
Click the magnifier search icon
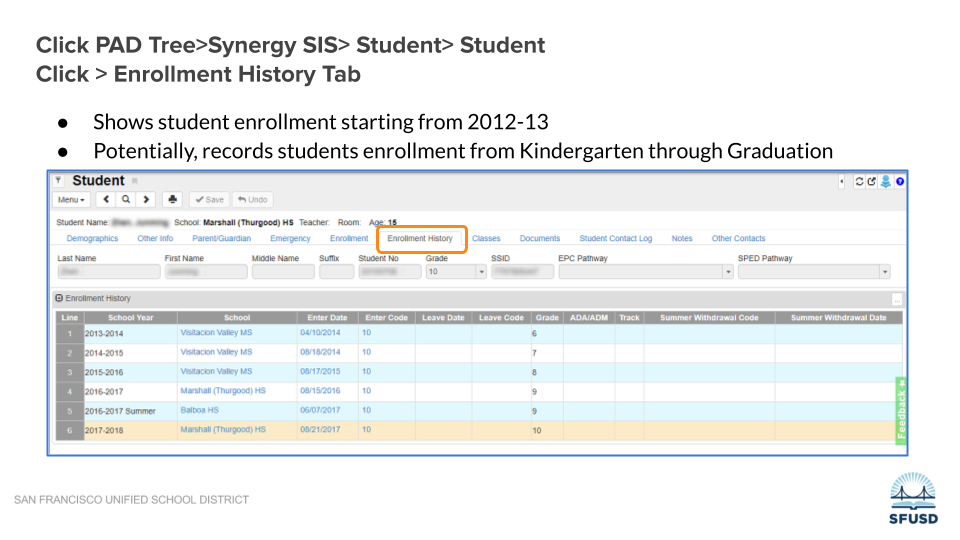(126, 199)
